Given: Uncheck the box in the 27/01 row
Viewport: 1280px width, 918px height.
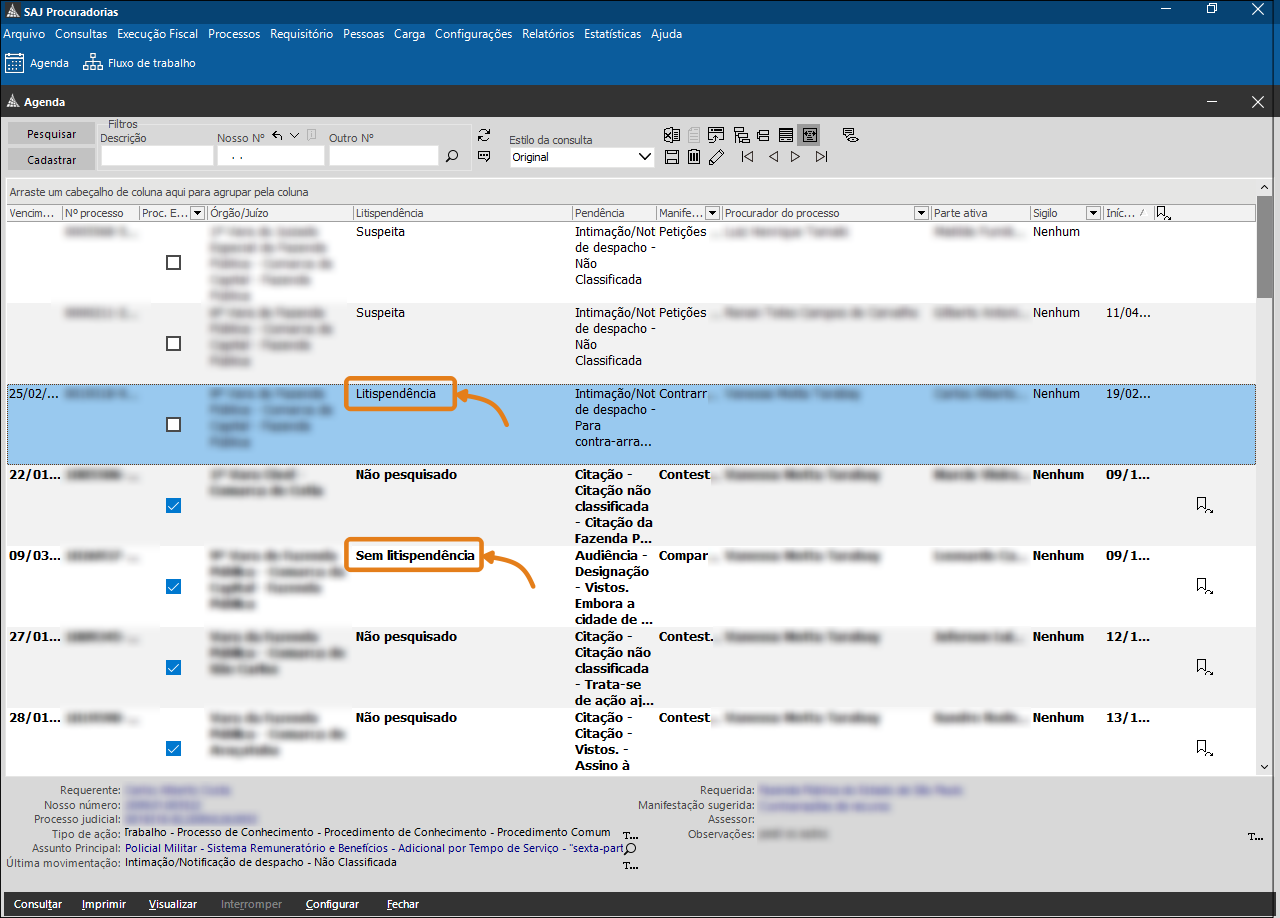Looking at the screenshot, I should (173, 667).
